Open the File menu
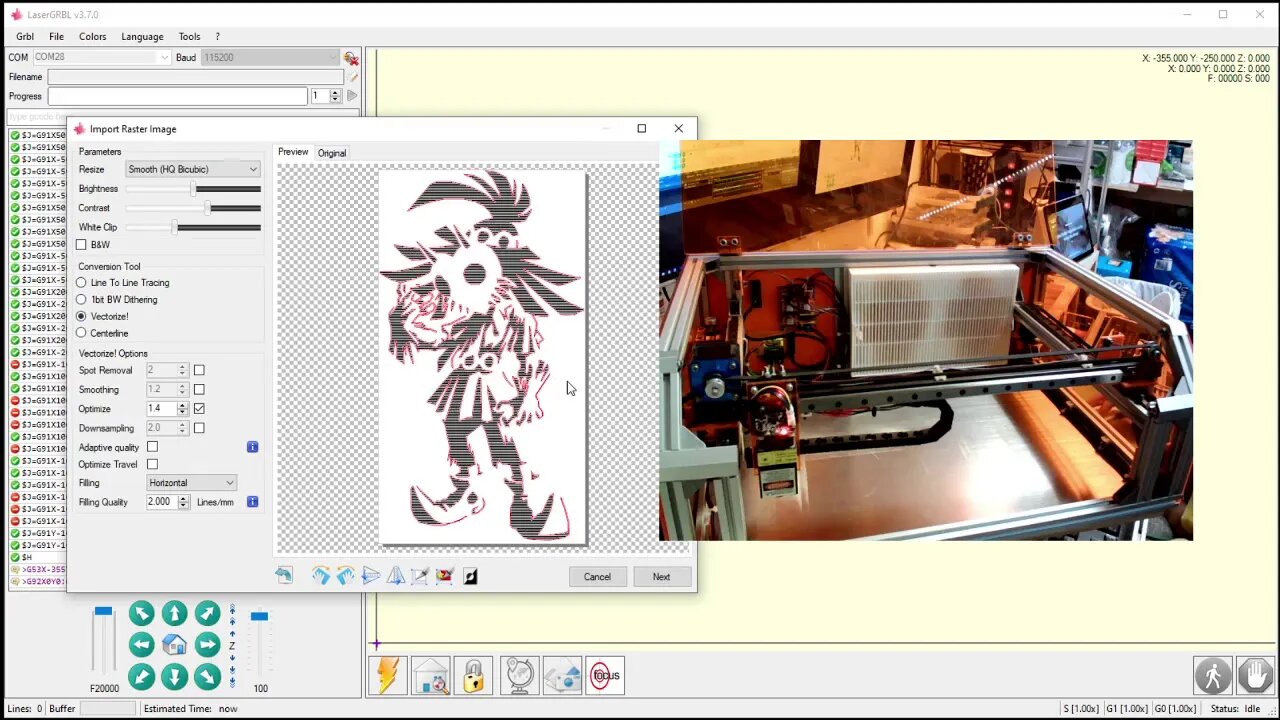This screenshot has width=1280, height=720. pos(56,37)
